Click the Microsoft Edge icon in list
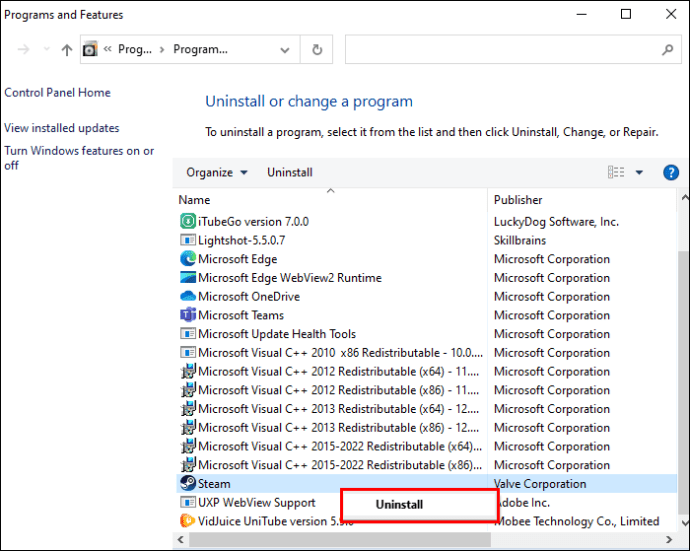Image resolution: width=690 pixels, height=551 pixels. tap(187, 259)
